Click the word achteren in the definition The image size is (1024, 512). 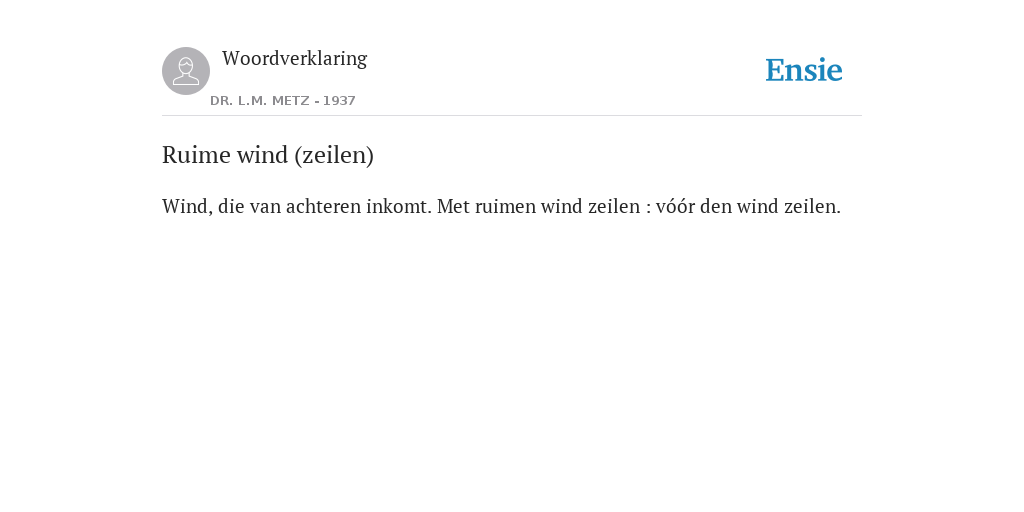[x=323, y=206]
